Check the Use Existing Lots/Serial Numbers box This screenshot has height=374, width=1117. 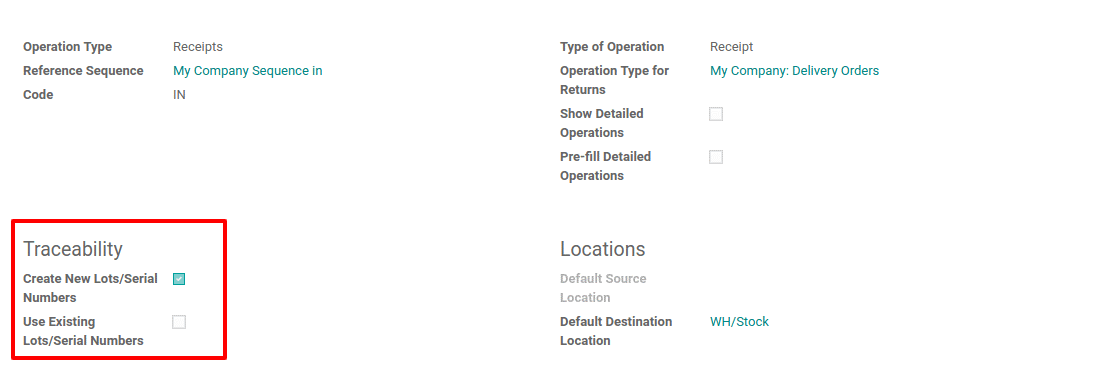tap(179, 322)
